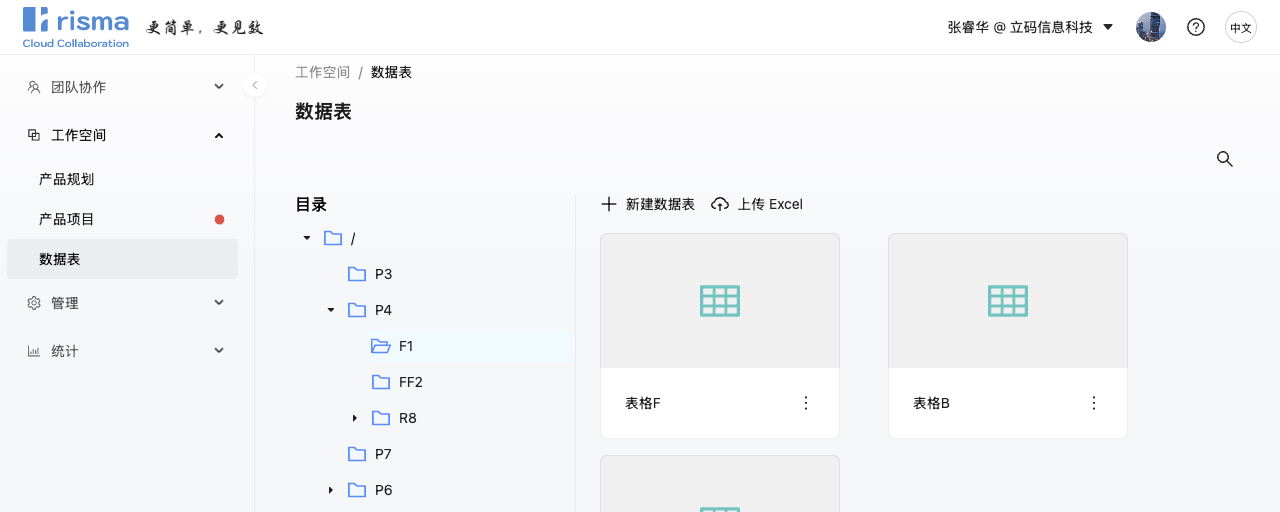The height and width of the screenshot is (512, 1280).
Task: Click the P6 folder icon
Action: tap(357, 490)
